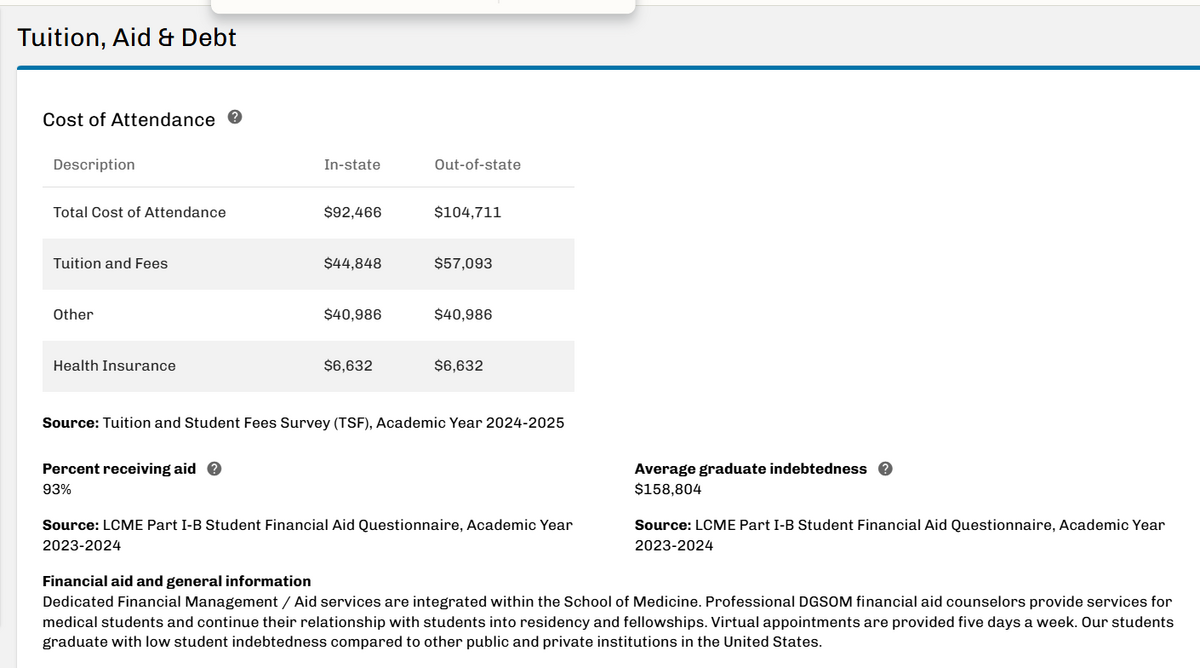The height and width of the screenshot is (668, 1200).
Task: Select the out-of-state Other cost "$40,986"
Action: [x=463, y=314]
